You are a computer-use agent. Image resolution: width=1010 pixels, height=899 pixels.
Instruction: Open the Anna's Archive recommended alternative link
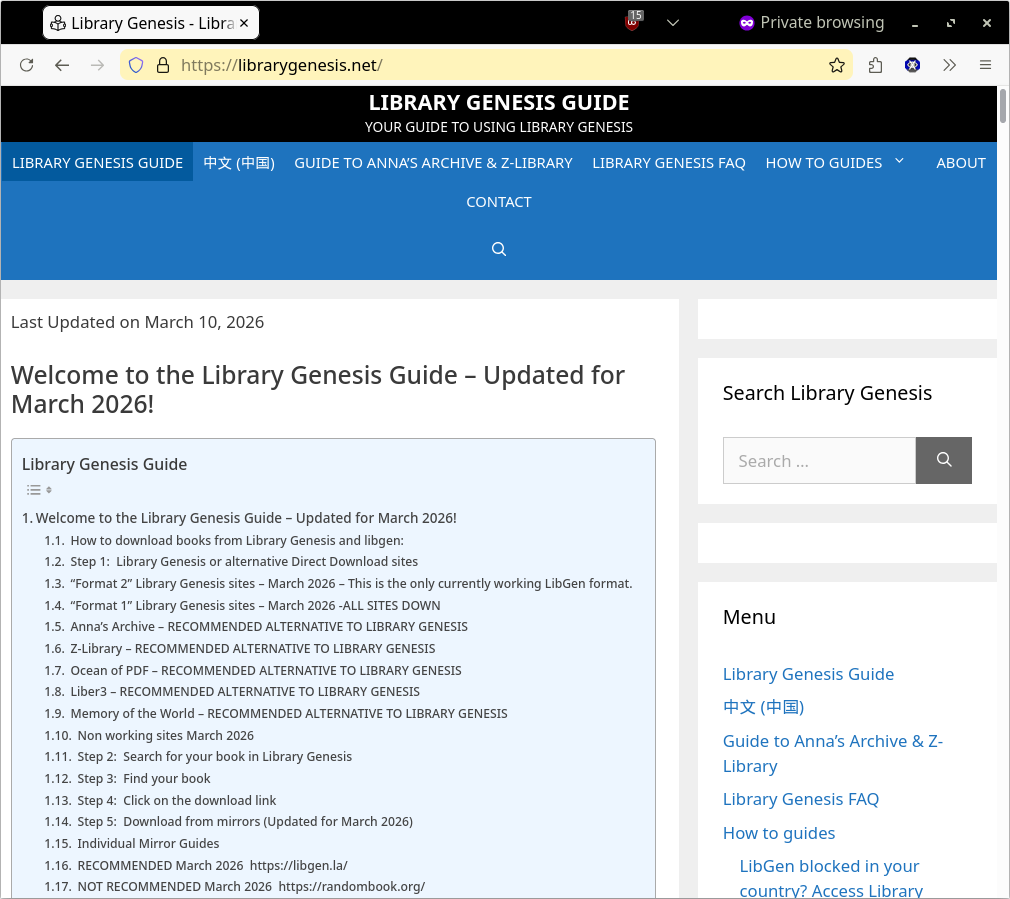tap(268, 627)
